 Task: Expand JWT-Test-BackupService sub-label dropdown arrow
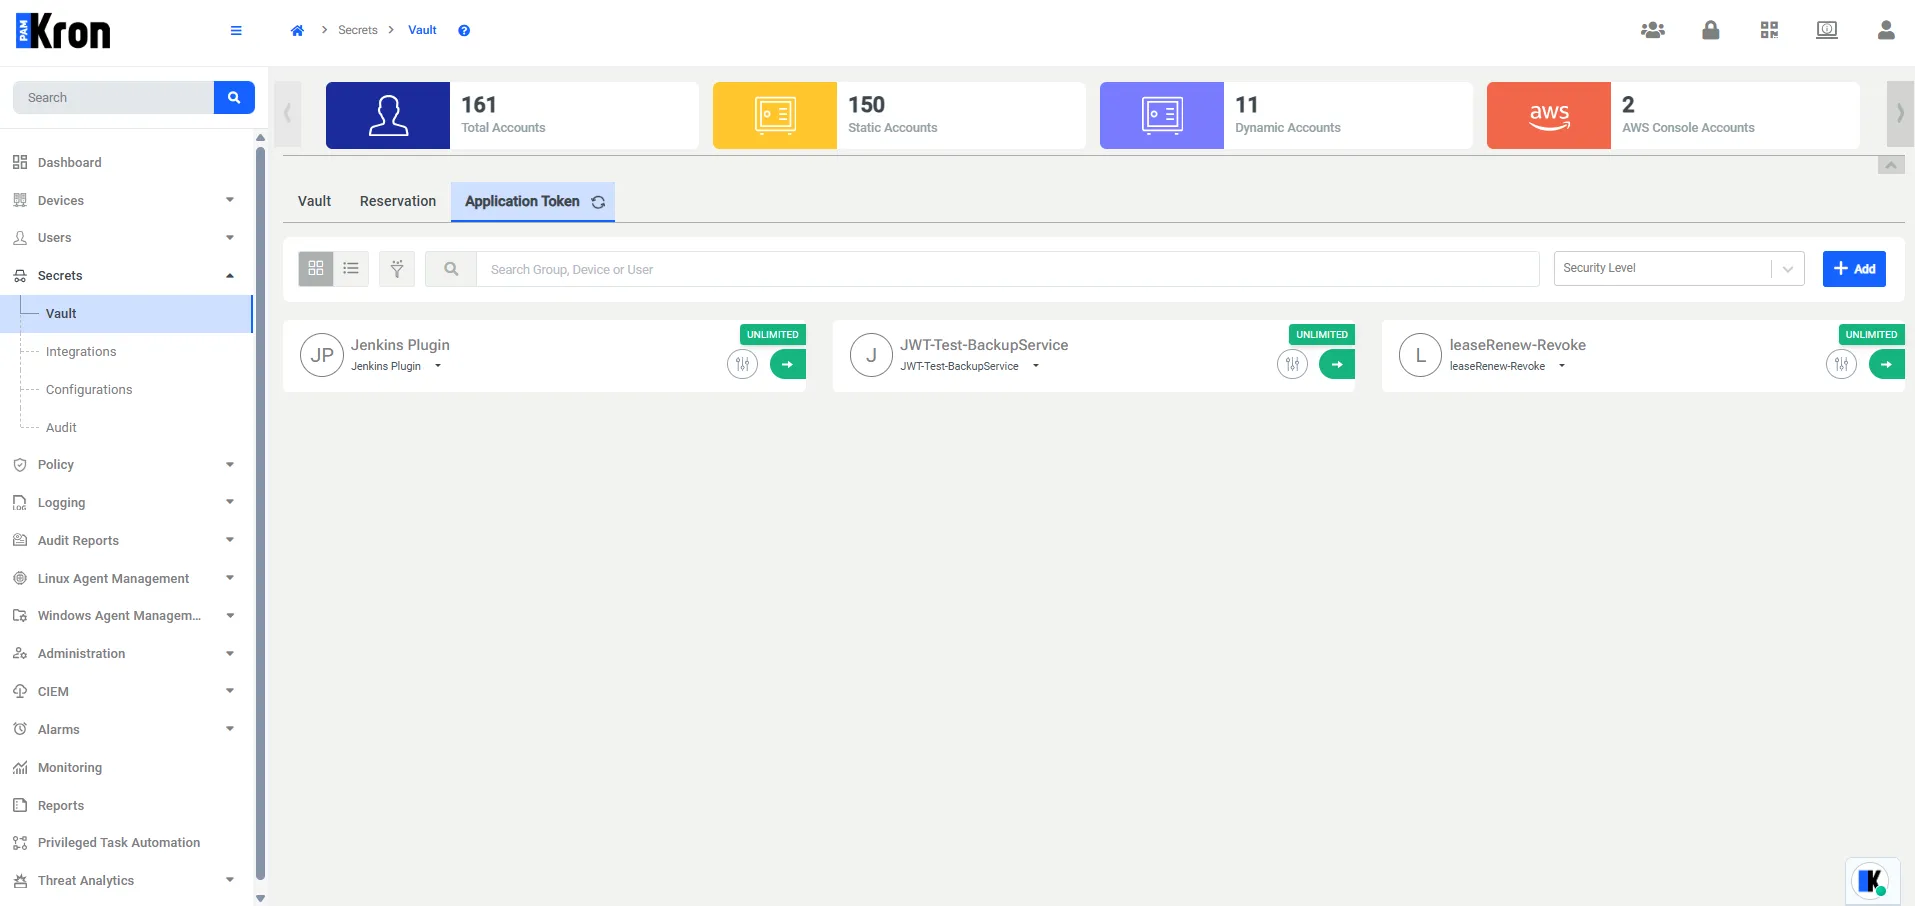click(x=1036, y=366)
